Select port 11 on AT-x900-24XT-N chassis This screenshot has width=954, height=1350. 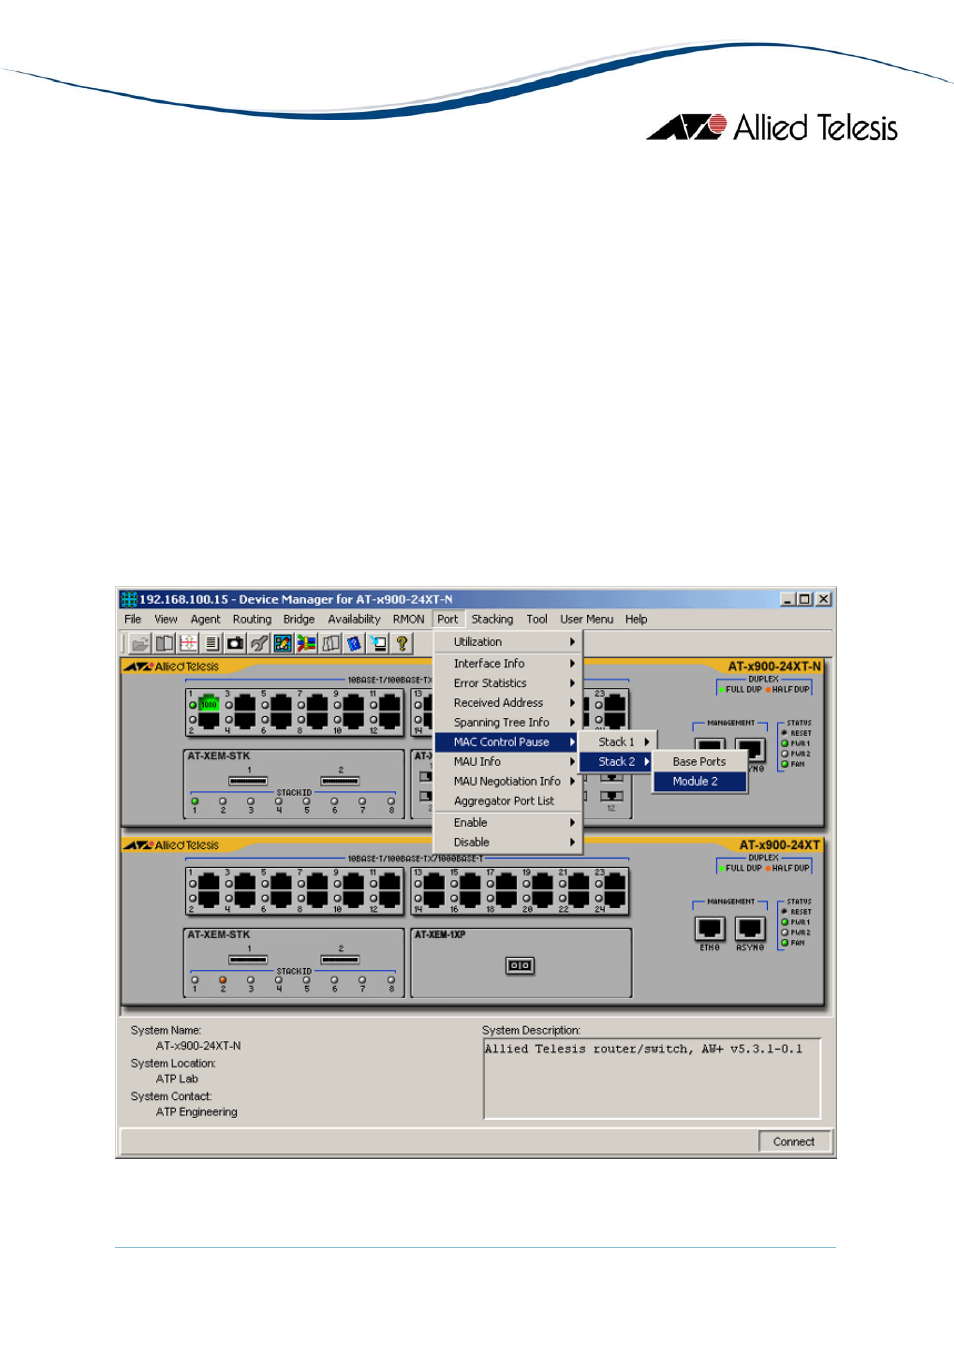click(389, 703)
